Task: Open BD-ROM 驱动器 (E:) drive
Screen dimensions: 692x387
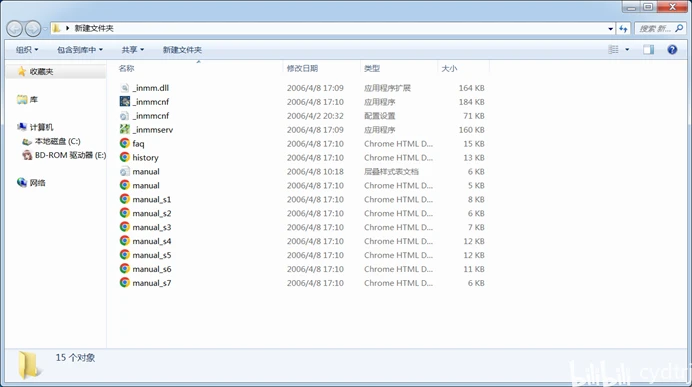Action: (70, 155)
